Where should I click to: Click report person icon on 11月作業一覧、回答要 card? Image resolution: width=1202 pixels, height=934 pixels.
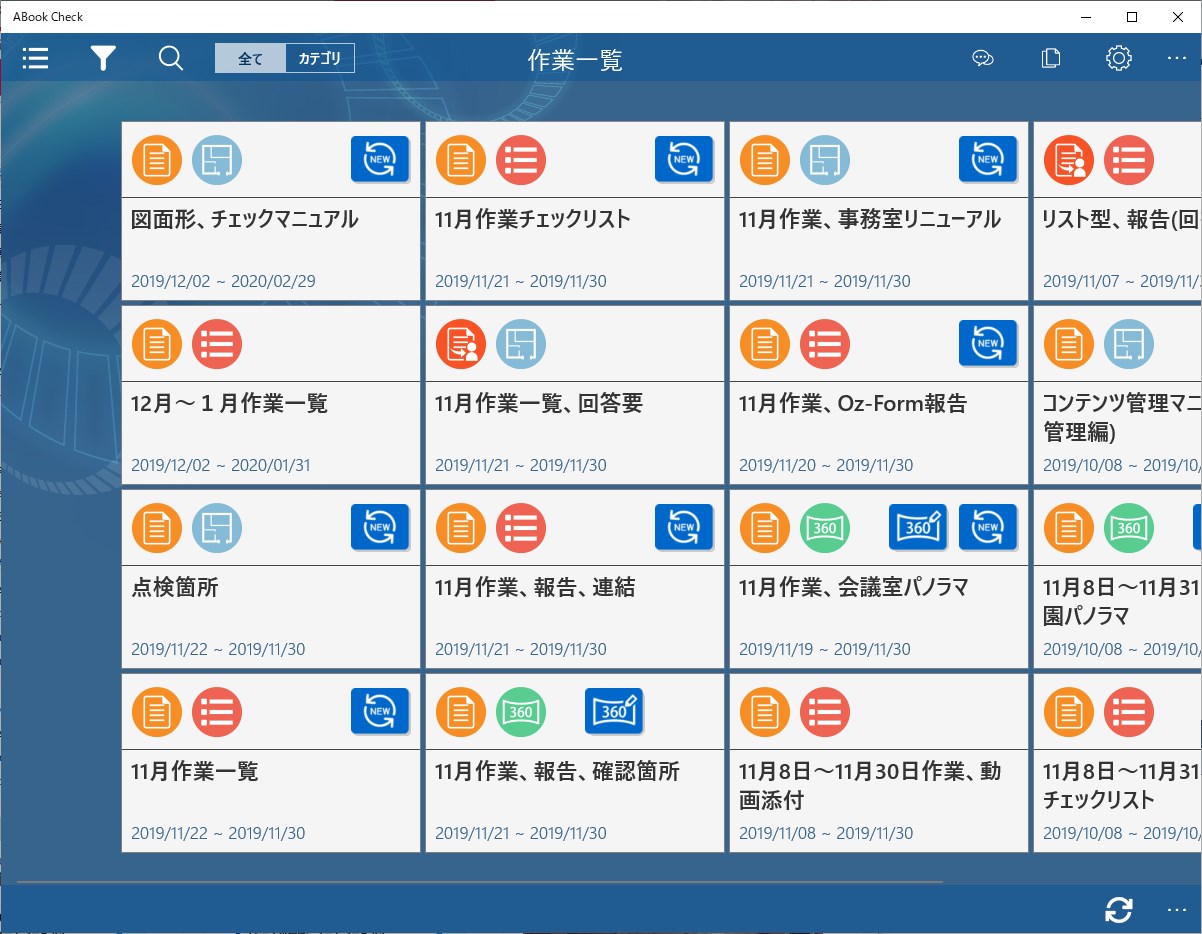pyautogui.click(x=461, y=344)
